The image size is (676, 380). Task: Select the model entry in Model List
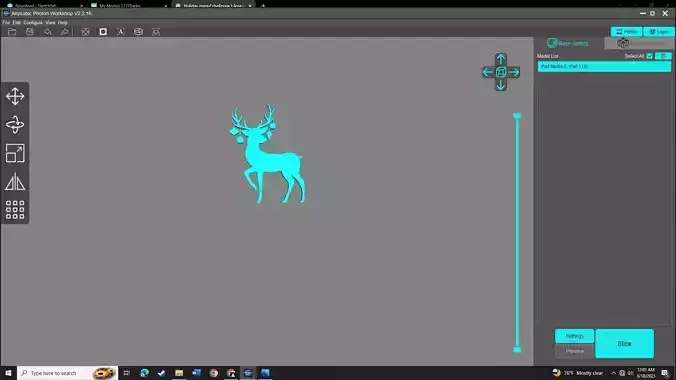tap(604, 66)
